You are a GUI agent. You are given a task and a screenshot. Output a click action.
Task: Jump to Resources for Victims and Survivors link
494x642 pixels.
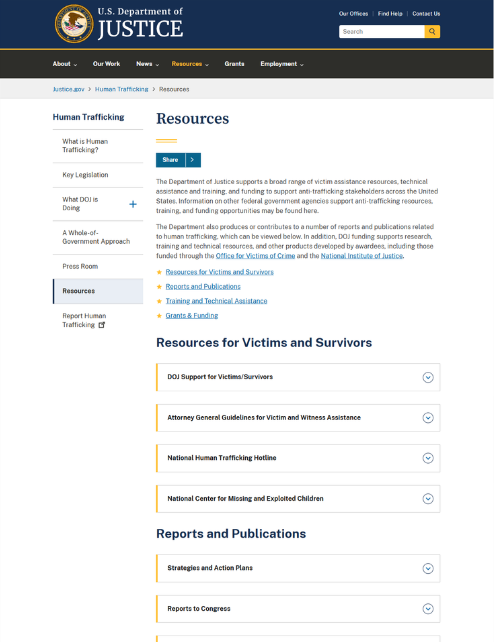pos(219,272)
